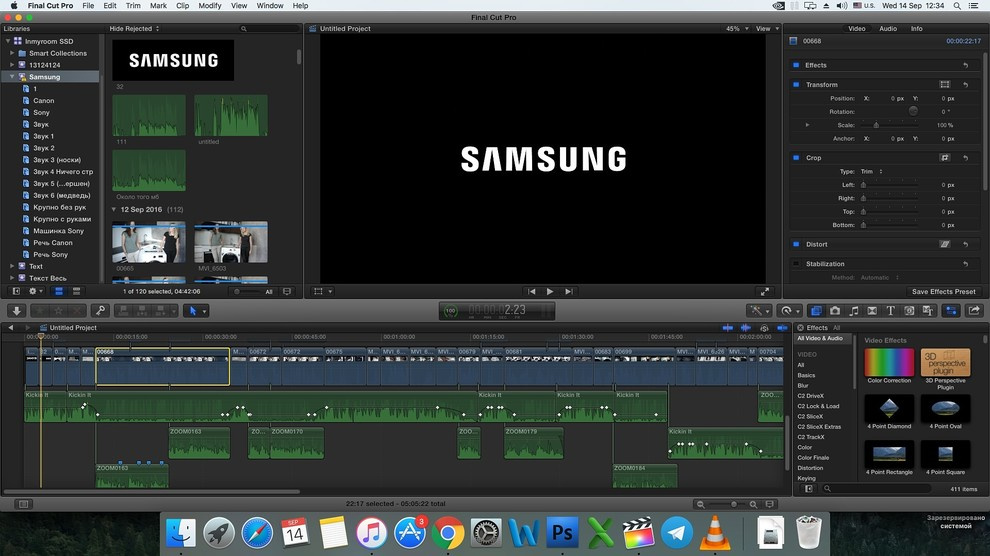990x556 pixels.
Task: Adjust the Scale slider in Transform
Action: 877,125
